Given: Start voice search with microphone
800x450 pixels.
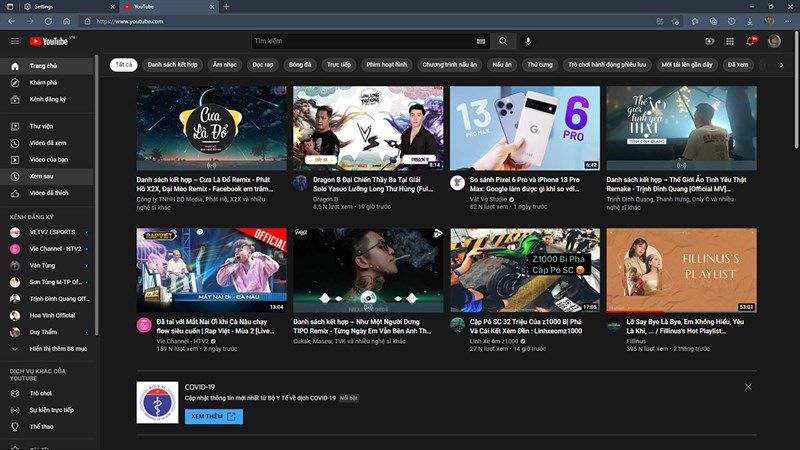Looking at the screenshot, I should (528, 41).
